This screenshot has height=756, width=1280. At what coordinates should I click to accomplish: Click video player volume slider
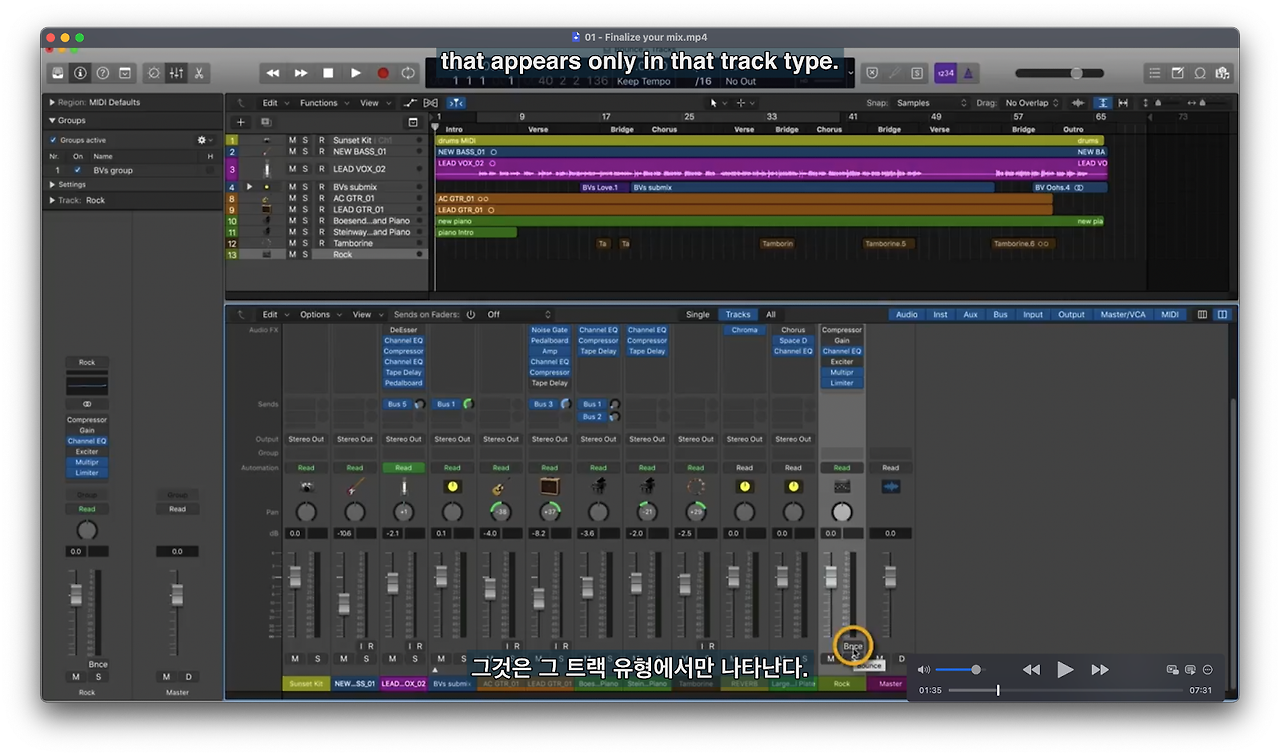tap(959, 670)
